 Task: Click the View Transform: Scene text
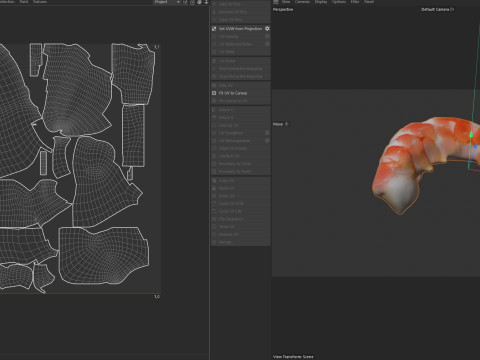(293, 356)
